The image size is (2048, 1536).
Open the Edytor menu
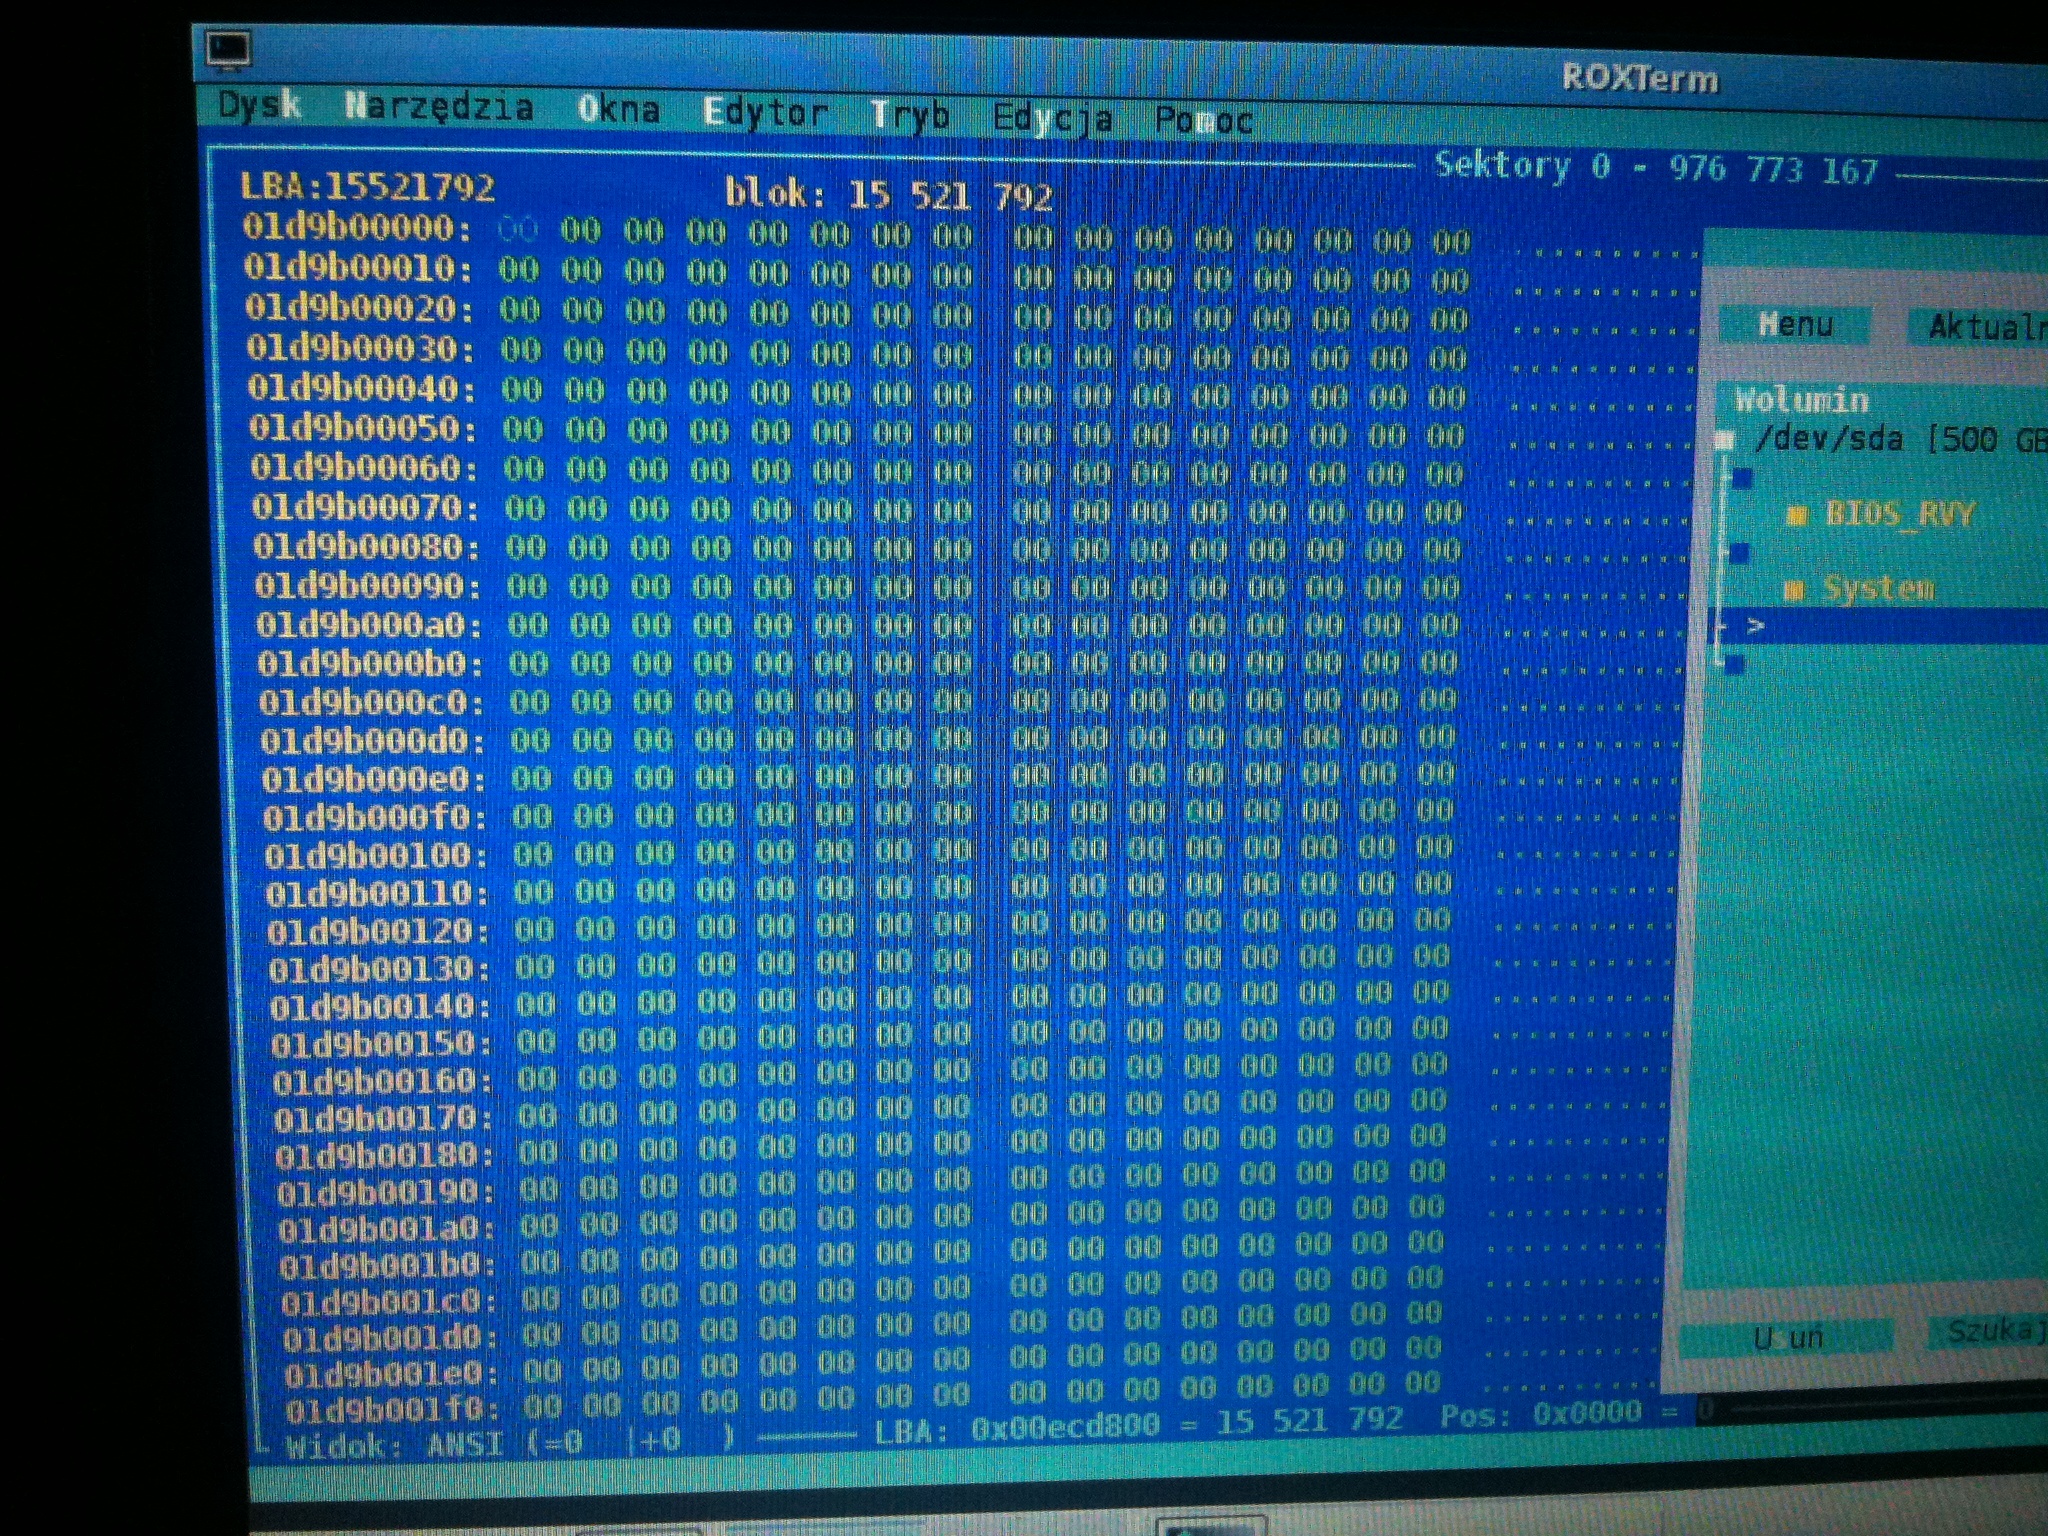click(x=765, y=113)
